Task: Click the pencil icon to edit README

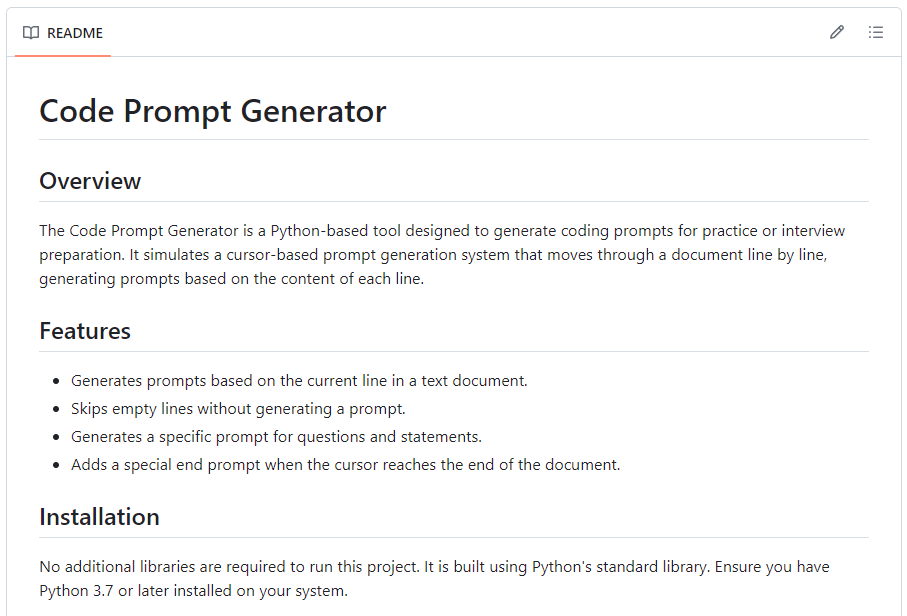Action: click(x=837, y=32)
